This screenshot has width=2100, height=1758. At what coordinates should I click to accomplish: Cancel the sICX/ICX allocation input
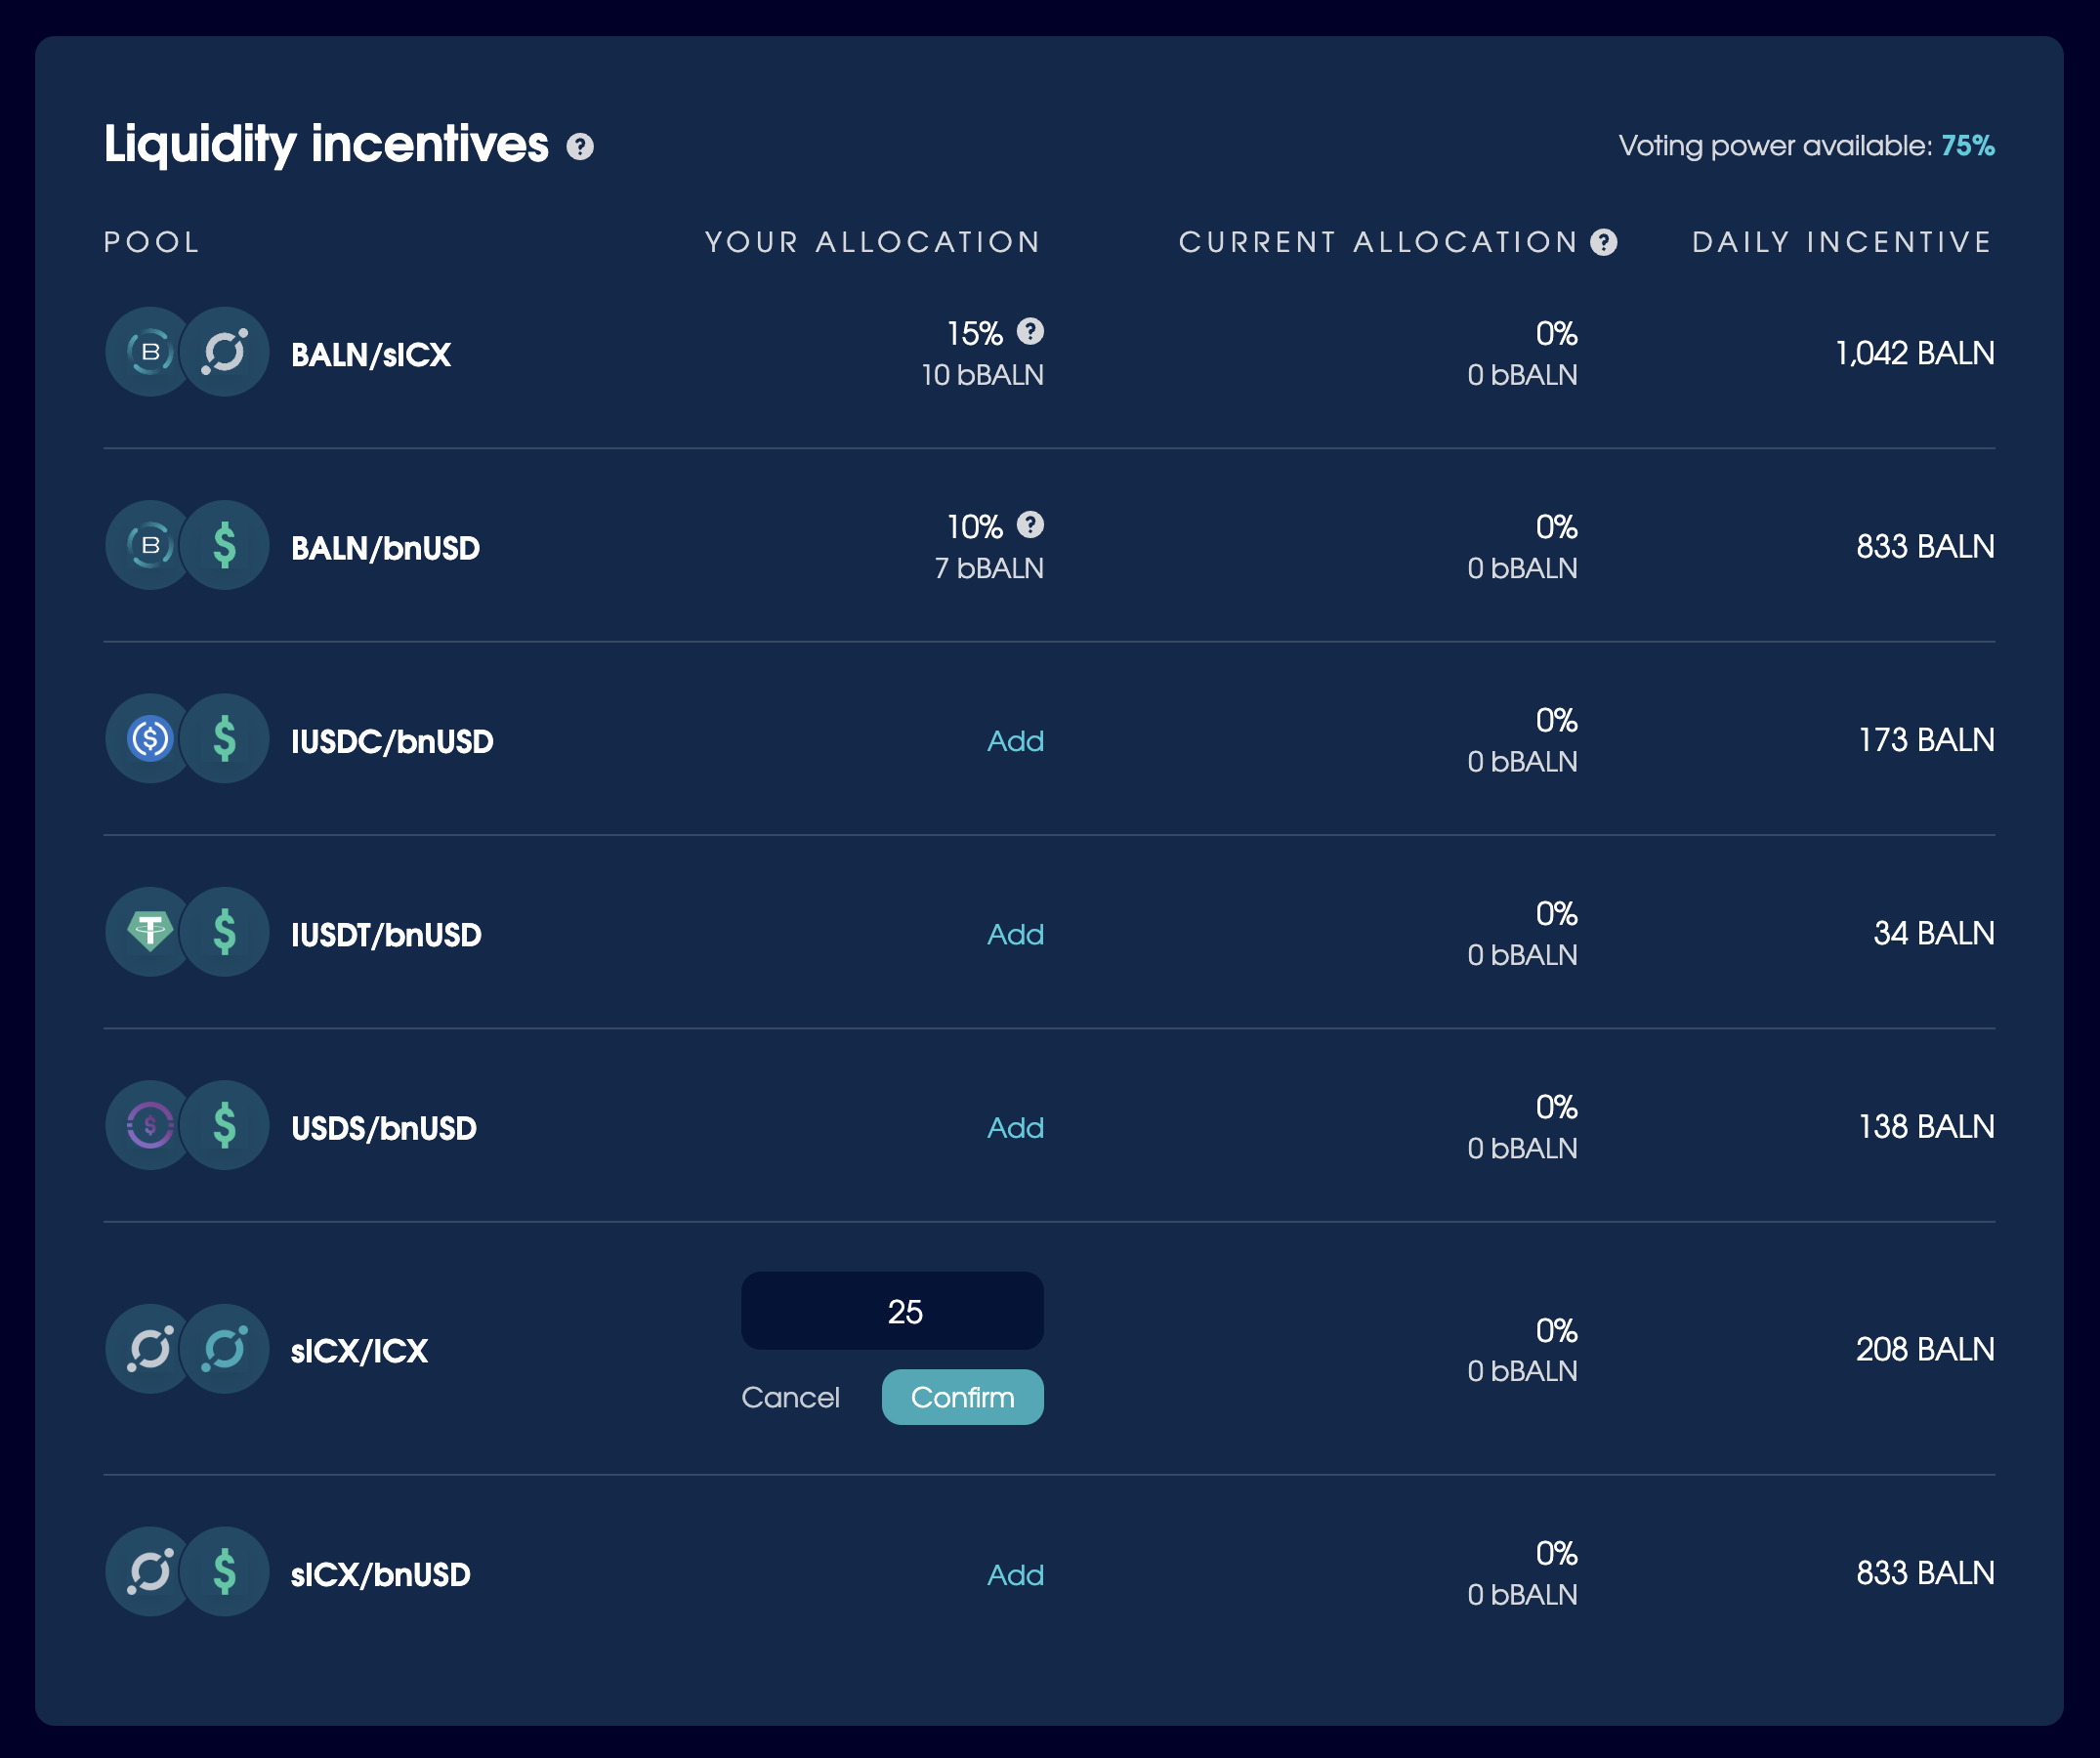click(x=792, y=1396)
